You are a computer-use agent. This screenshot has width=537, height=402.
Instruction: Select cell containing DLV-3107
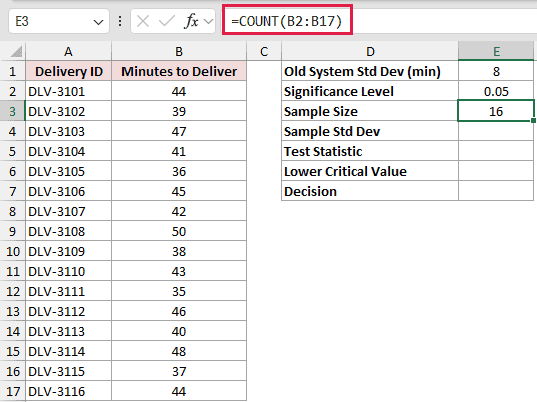[x=68, y=211]
